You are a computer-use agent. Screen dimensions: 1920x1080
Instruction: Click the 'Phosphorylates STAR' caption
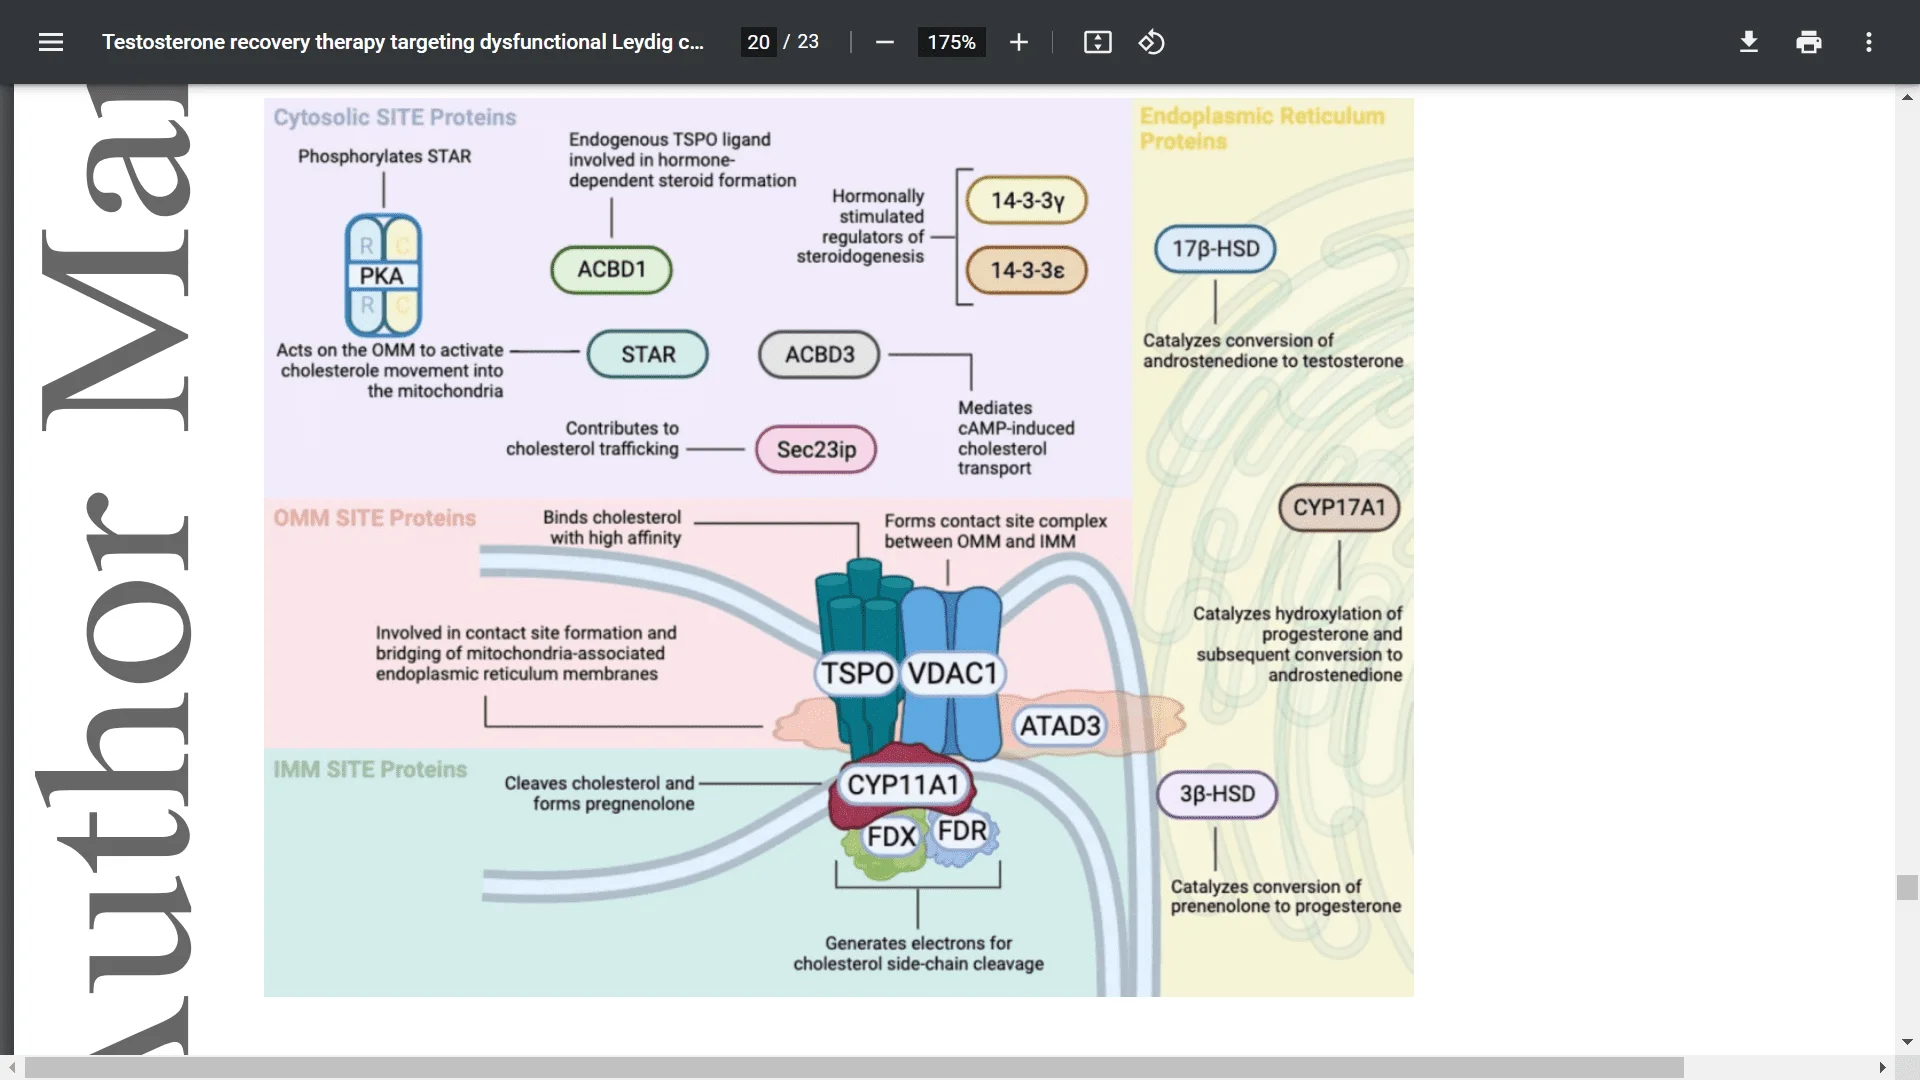384,156
